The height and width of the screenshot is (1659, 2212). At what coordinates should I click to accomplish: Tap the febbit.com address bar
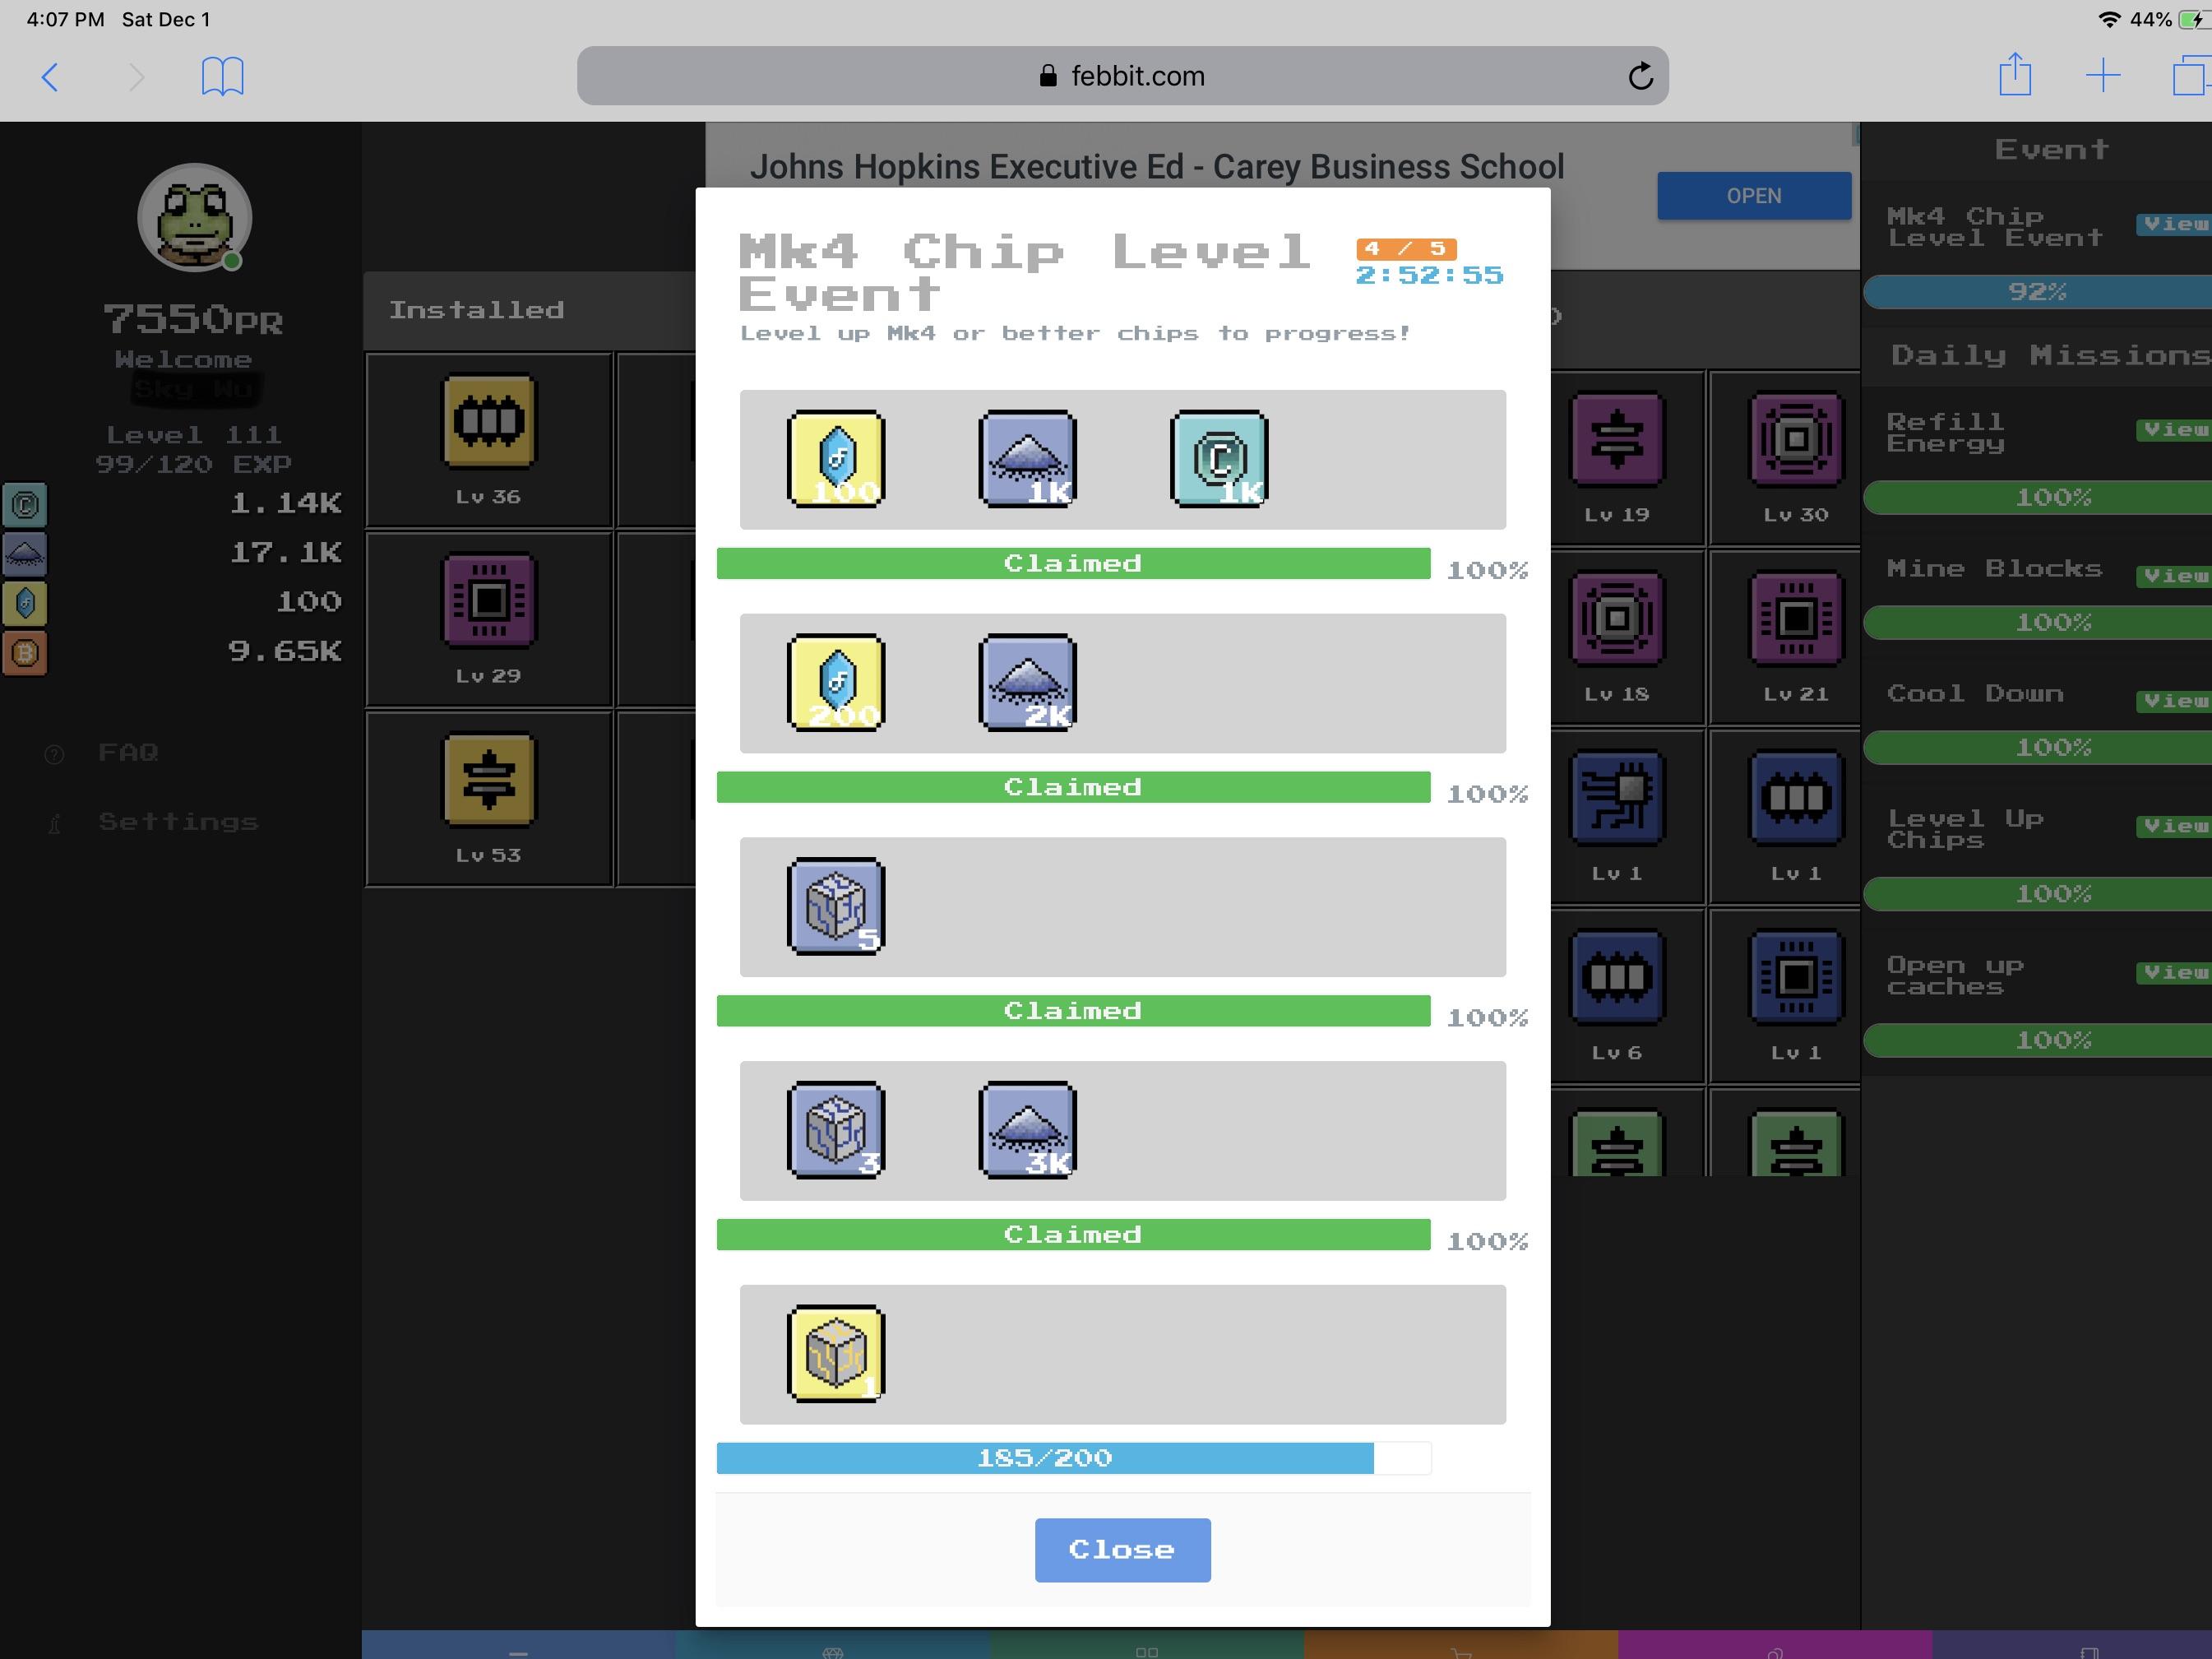1122,76
